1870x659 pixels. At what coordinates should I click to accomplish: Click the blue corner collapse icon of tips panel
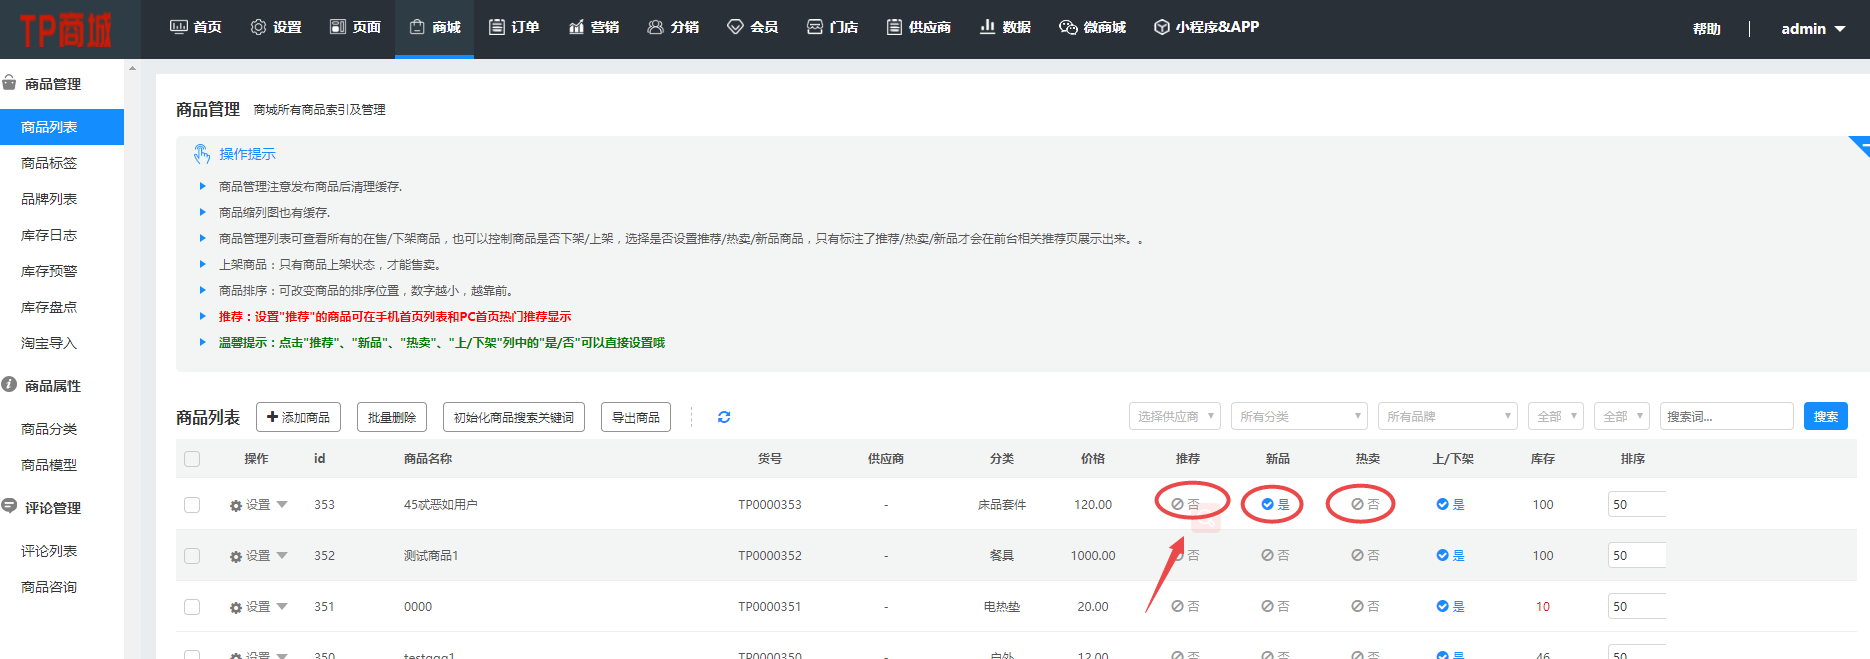[1861, 145]
